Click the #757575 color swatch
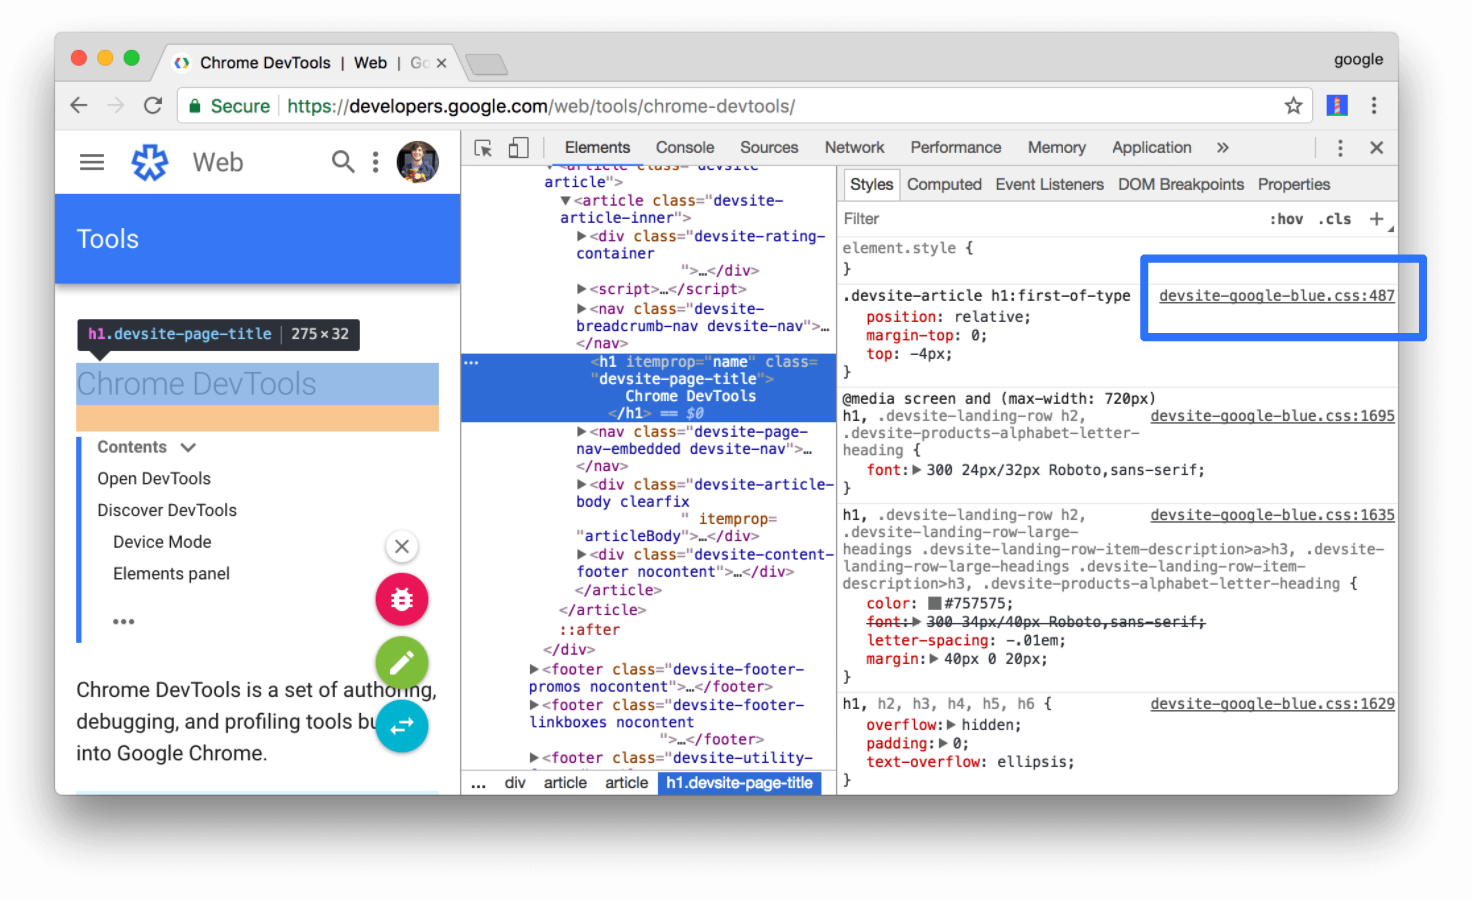The width and height of the screenshot is (1480, 902). pos(934,603)
